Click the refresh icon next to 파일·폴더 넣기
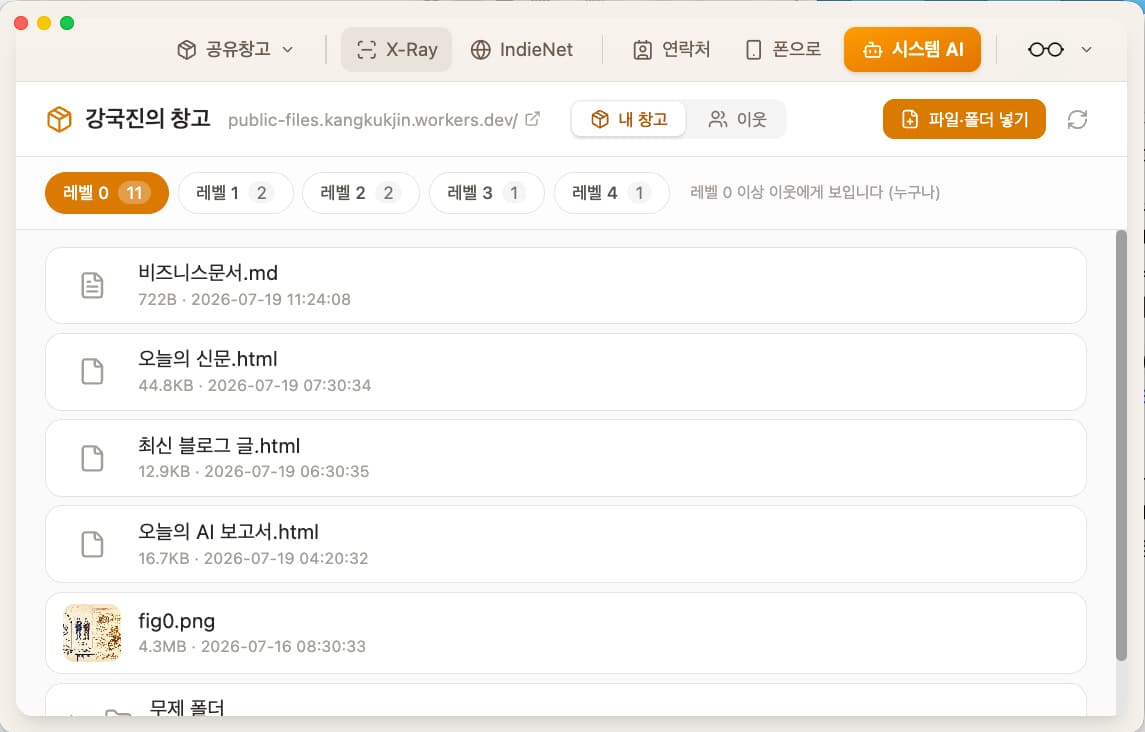Viewport: 1145px width, 732px height. tap(1077, 119)
